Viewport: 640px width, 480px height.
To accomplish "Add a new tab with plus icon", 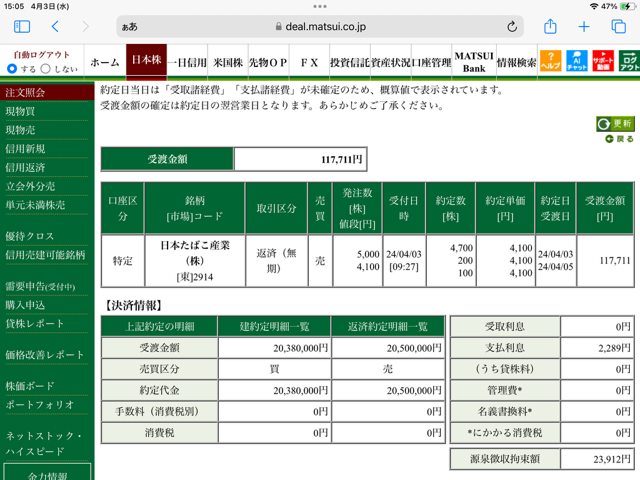I will 584,27.
